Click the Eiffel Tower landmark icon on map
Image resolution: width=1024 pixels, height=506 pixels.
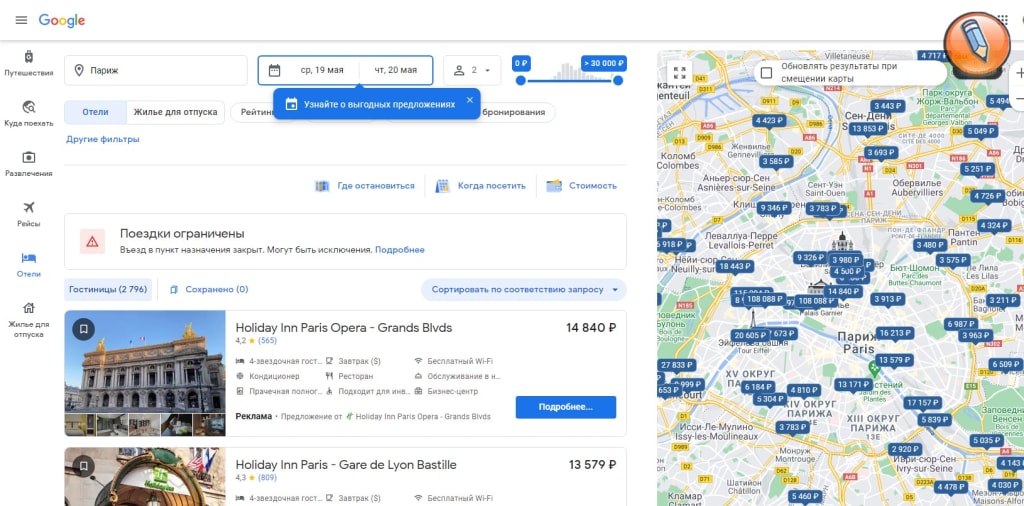click(752, 319)
